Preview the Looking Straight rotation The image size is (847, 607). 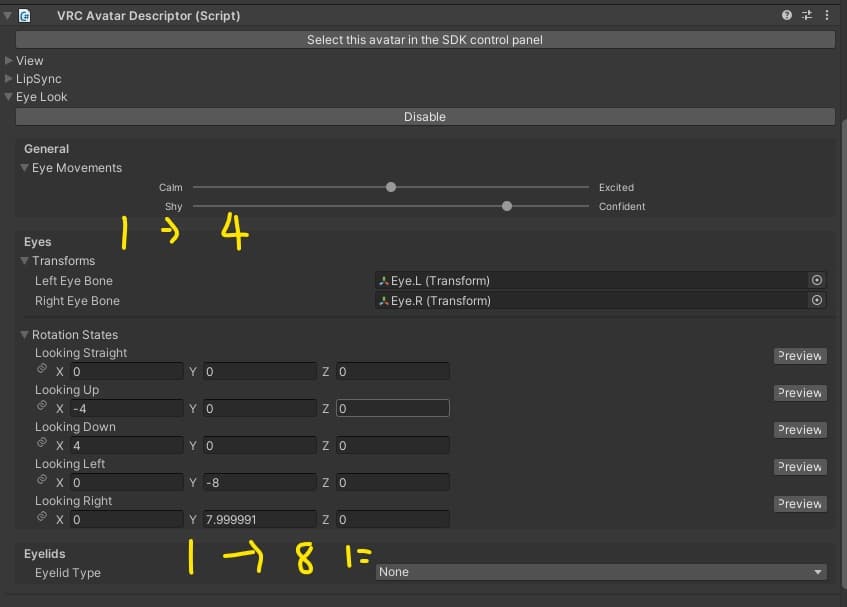(x=800, y=356)
